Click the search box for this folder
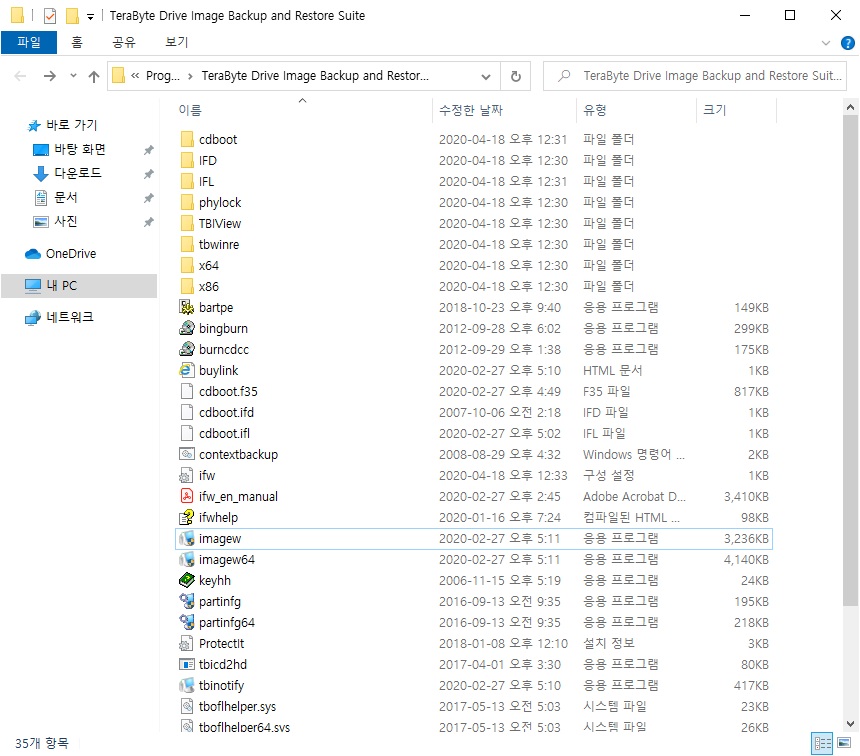Screen dimensions: 860x756 pyautogui.click(x=695, y=76)
